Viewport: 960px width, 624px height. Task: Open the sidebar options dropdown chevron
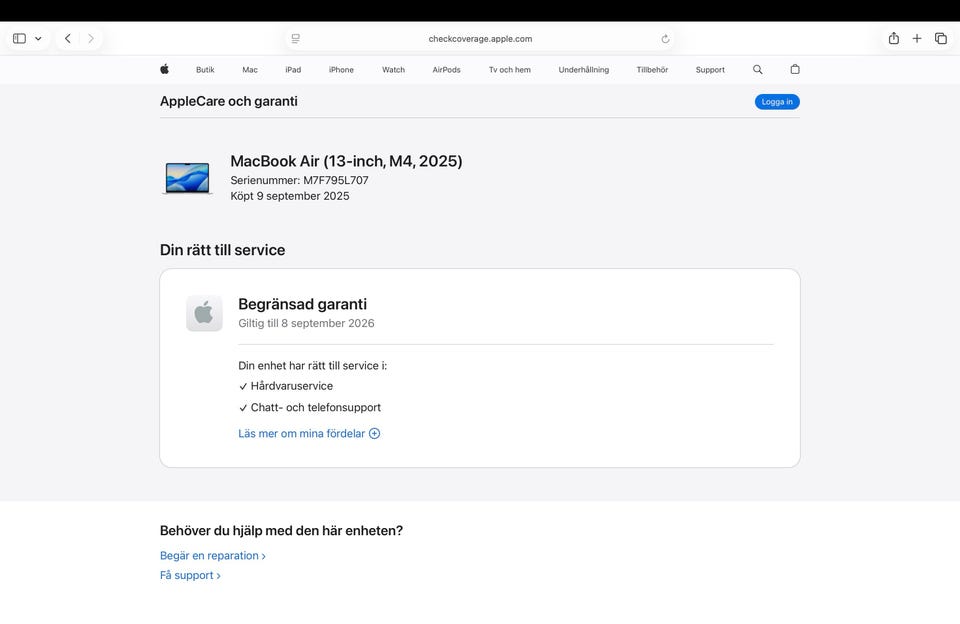38,39
